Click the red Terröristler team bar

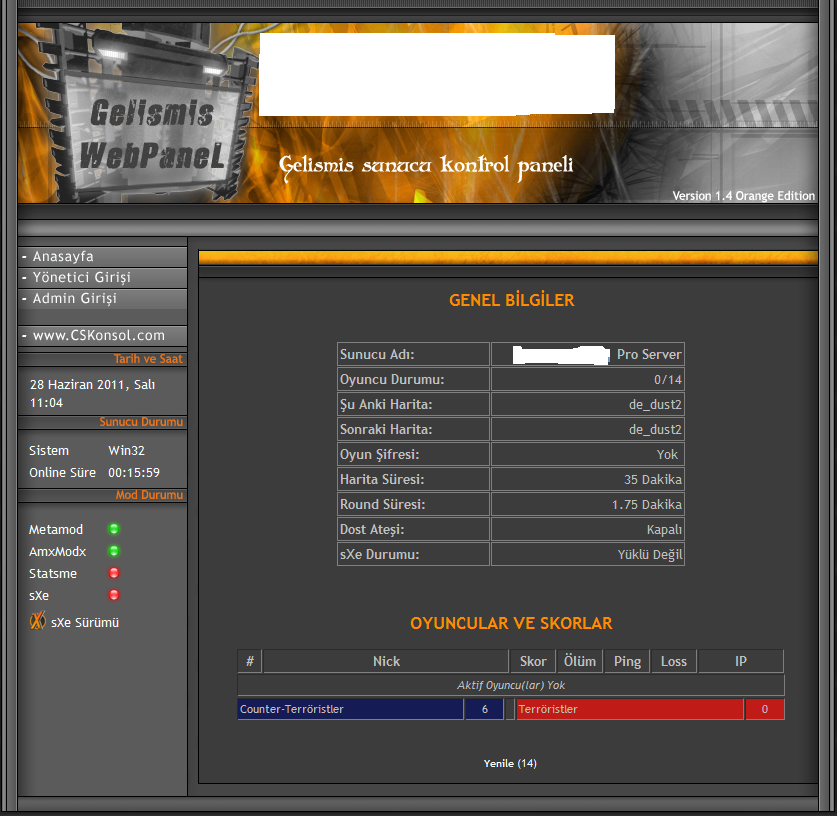(630, 709)
